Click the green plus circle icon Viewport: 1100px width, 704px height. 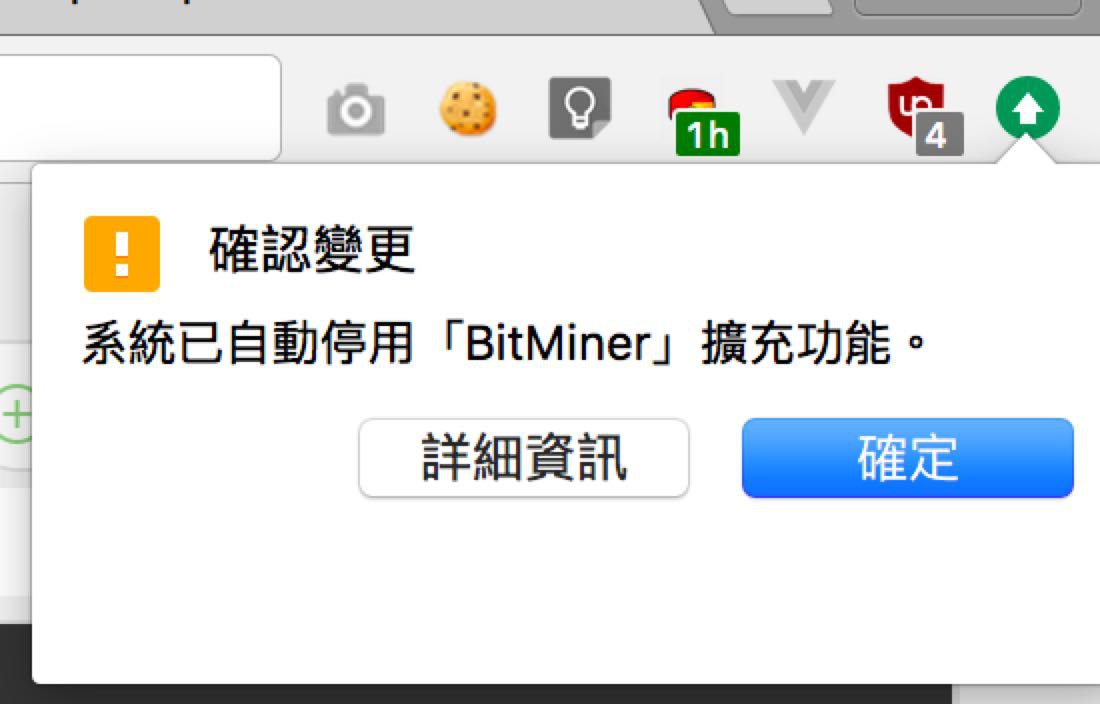pyautogui.click(x=15, y=415)
